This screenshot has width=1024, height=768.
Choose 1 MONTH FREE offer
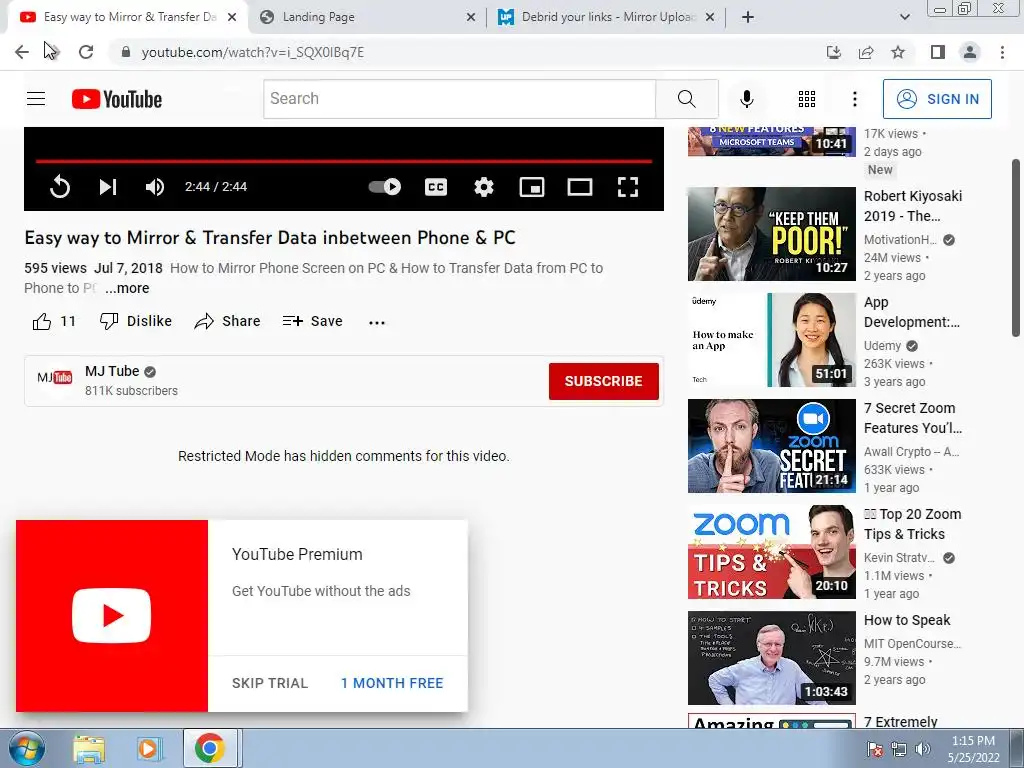(392, 683)
